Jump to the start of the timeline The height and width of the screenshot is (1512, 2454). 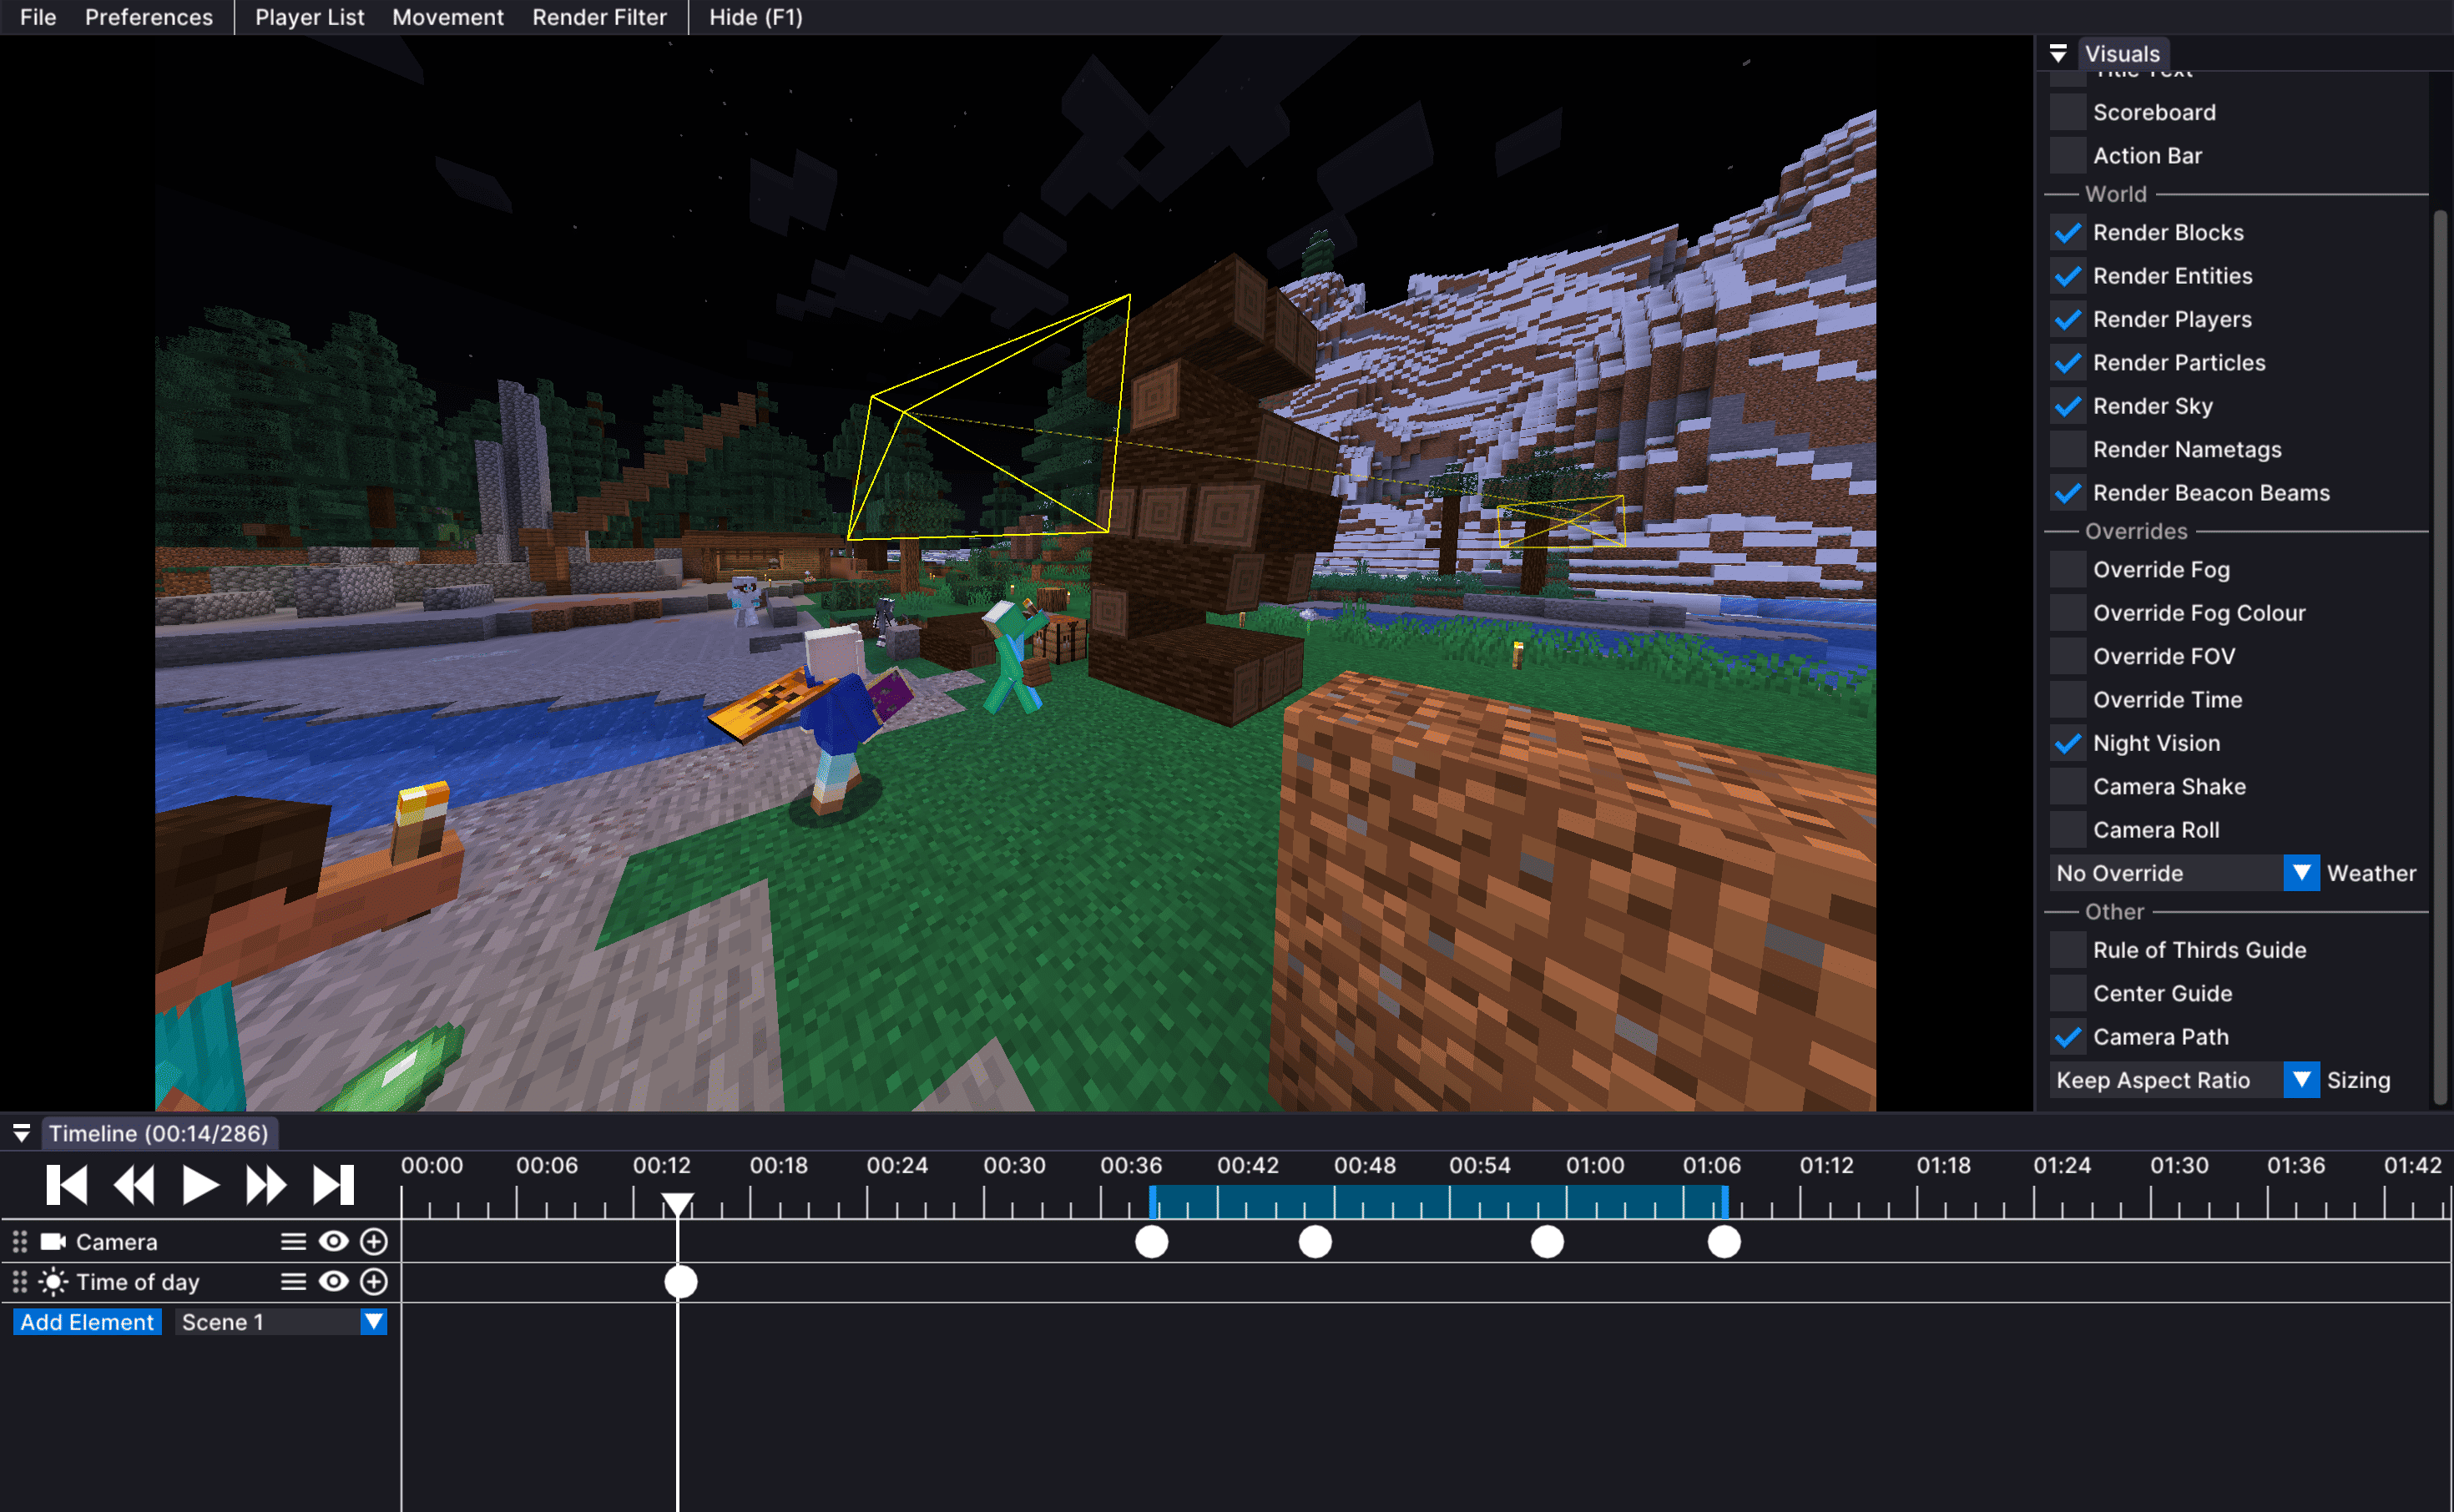(67, 1185)
